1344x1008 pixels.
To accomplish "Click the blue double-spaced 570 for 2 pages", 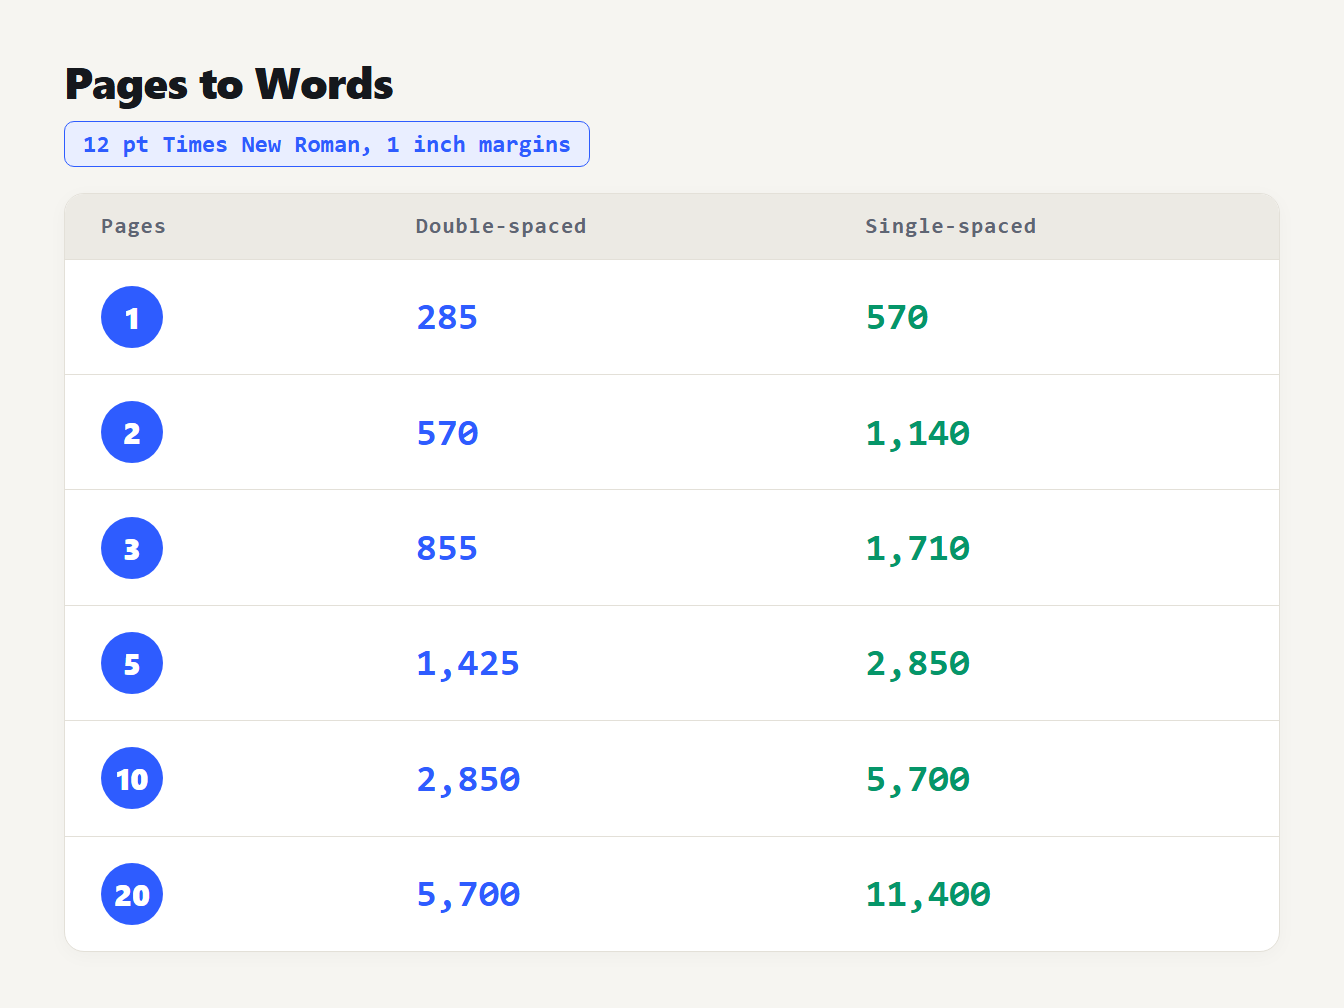I will [447, 433].
